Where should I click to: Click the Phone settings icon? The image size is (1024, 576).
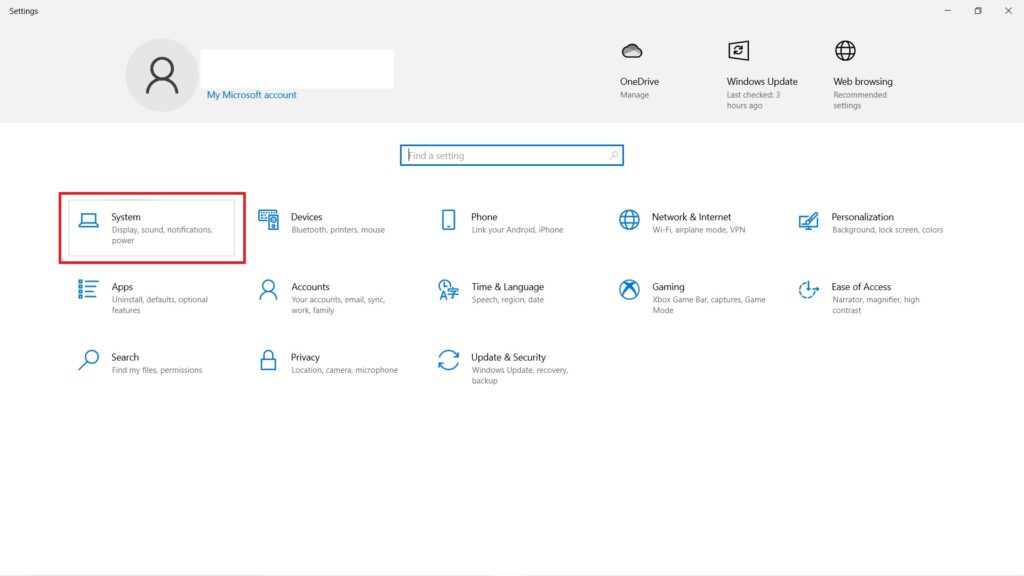[449, 219]
